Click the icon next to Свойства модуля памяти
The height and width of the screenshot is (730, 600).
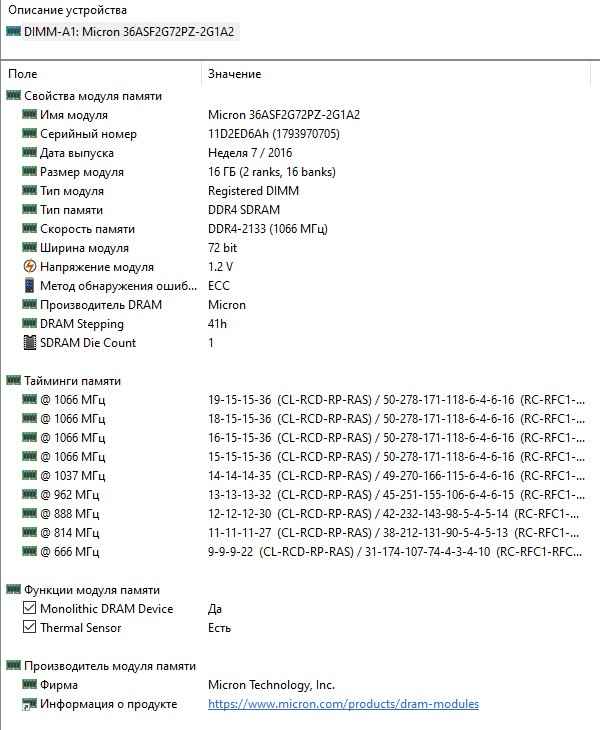pos(13,95)
